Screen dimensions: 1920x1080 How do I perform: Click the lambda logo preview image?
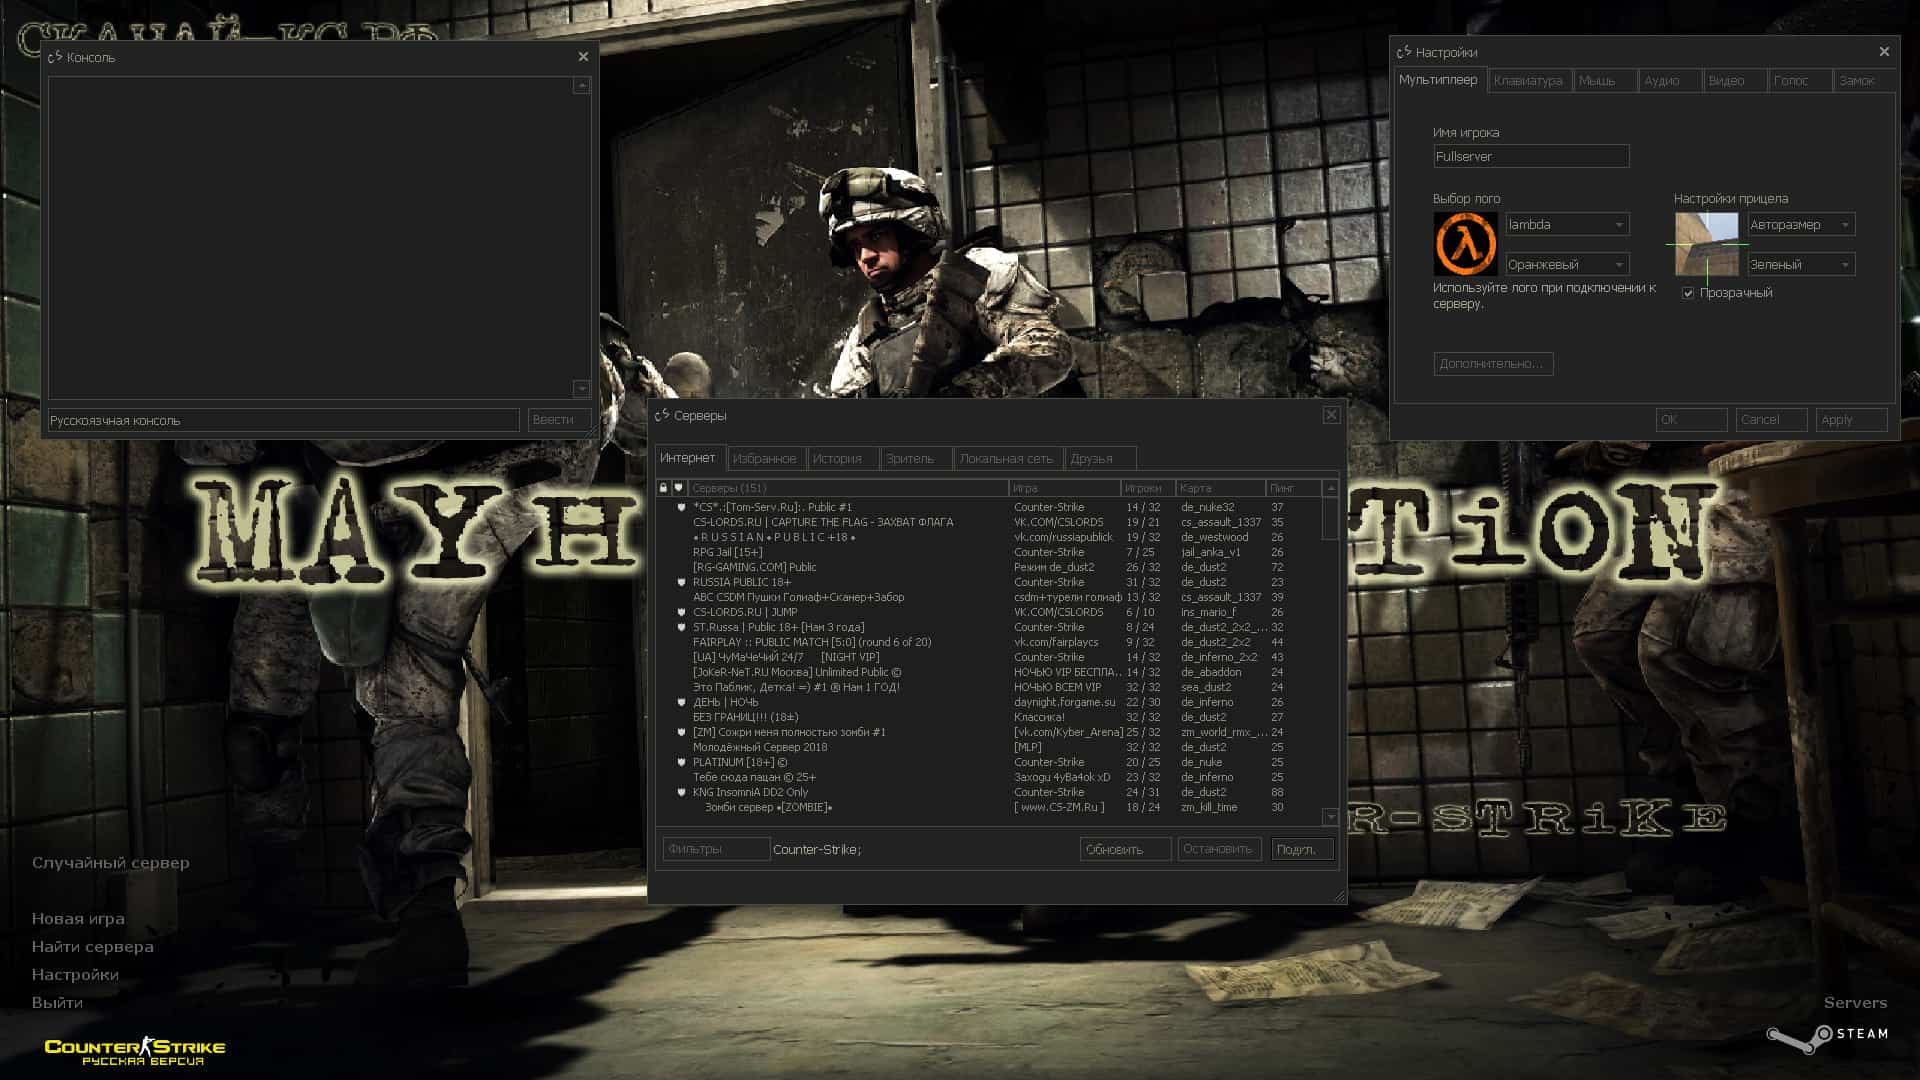[1465, 244]
